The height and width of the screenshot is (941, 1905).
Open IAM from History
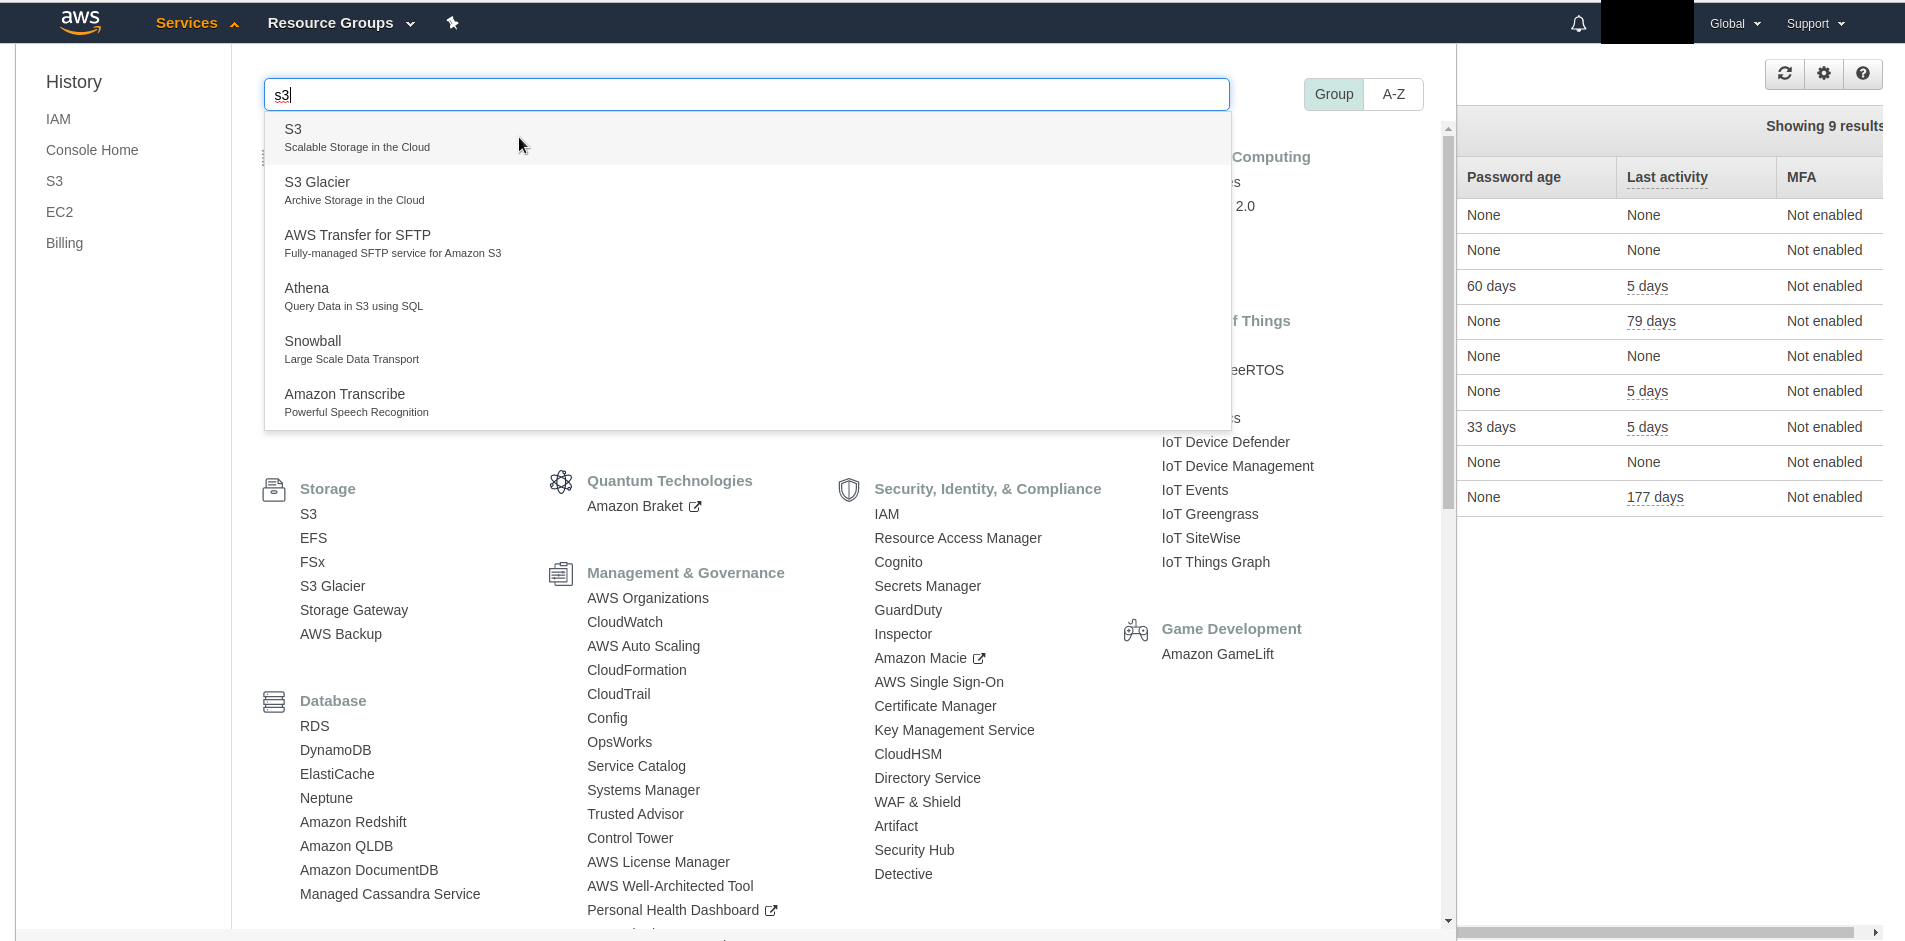[58, 119]
